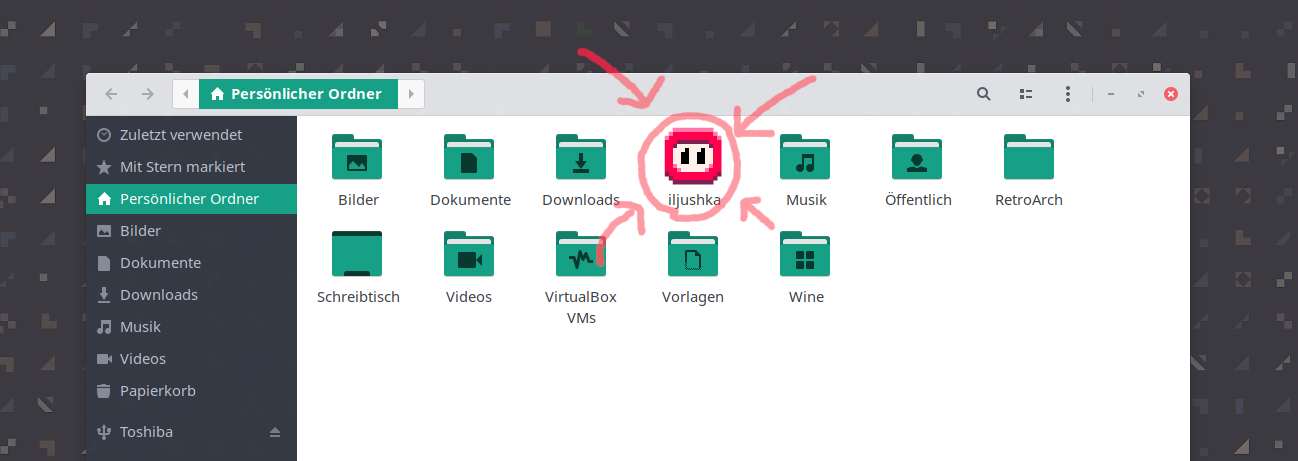This screenshot has height=461, width=1298.
Task: Open the Wine folder
Action: point(805,254)
